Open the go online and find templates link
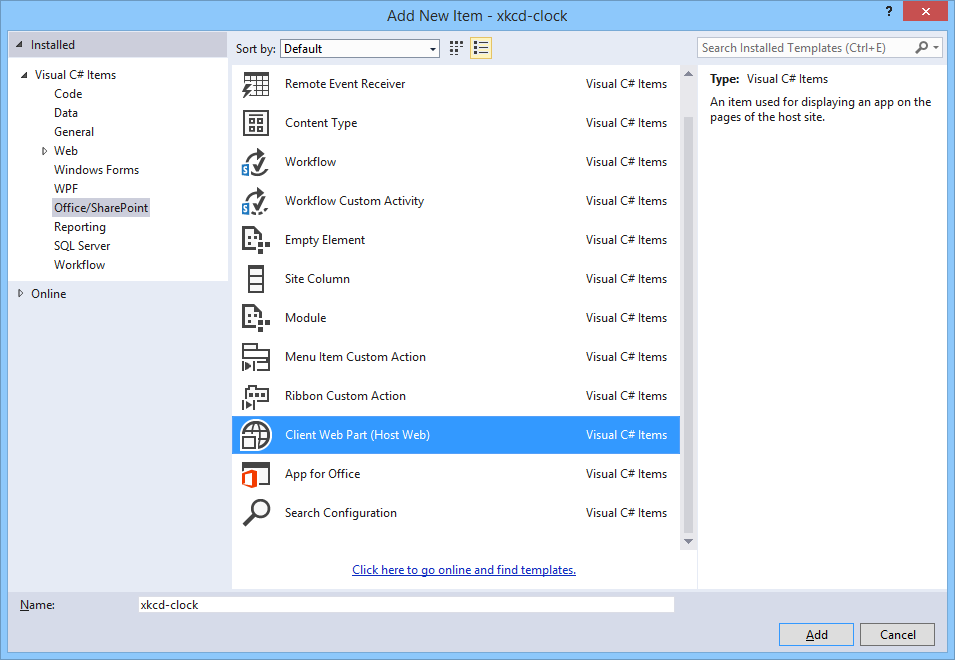The width and height of the screenshot is (955, 660). click(x=464, y=570)
